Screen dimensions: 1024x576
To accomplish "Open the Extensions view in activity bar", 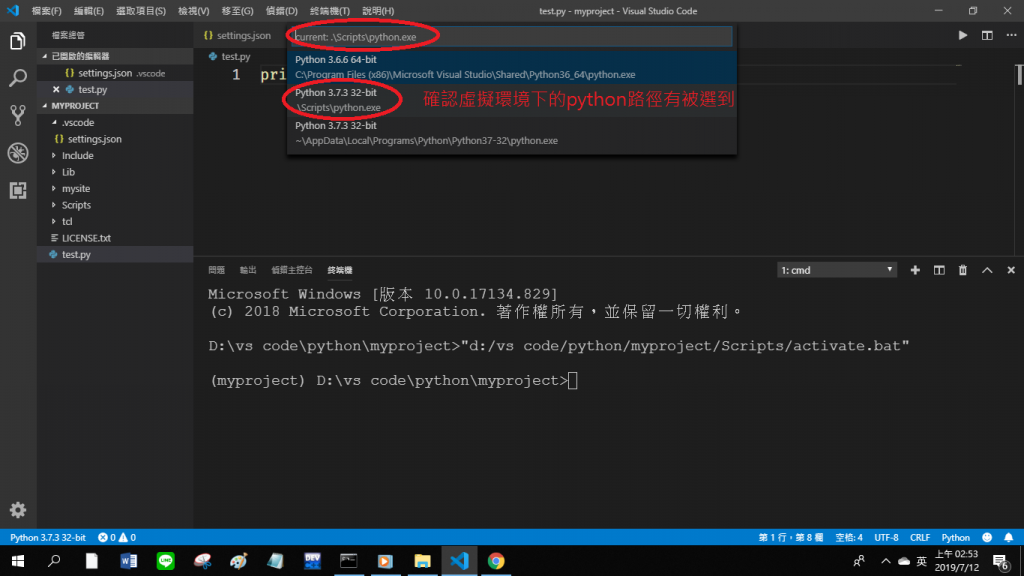I will click(x=18, y=190).
